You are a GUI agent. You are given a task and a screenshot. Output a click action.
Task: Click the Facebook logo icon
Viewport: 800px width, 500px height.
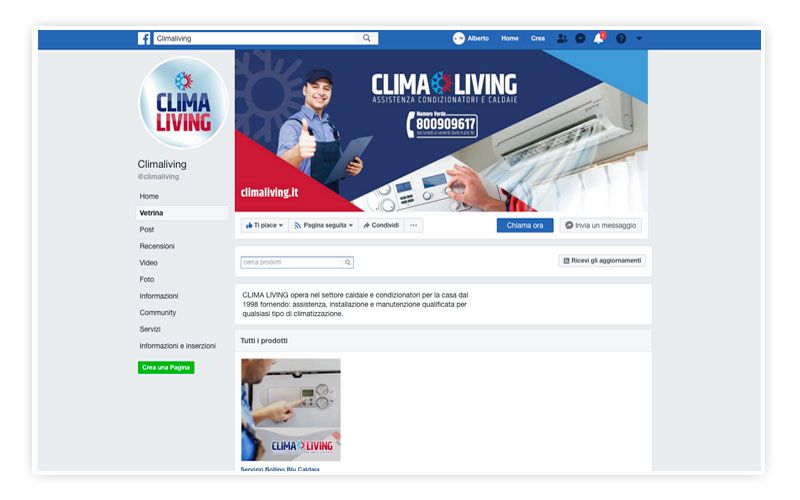coord(144,38)
